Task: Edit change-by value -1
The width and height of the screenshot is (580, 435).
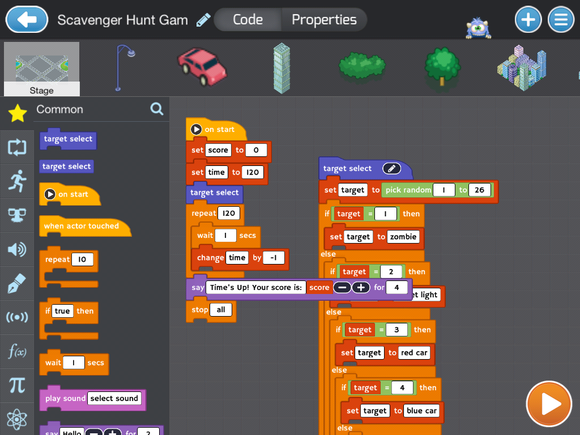Action: coord(274,258)
